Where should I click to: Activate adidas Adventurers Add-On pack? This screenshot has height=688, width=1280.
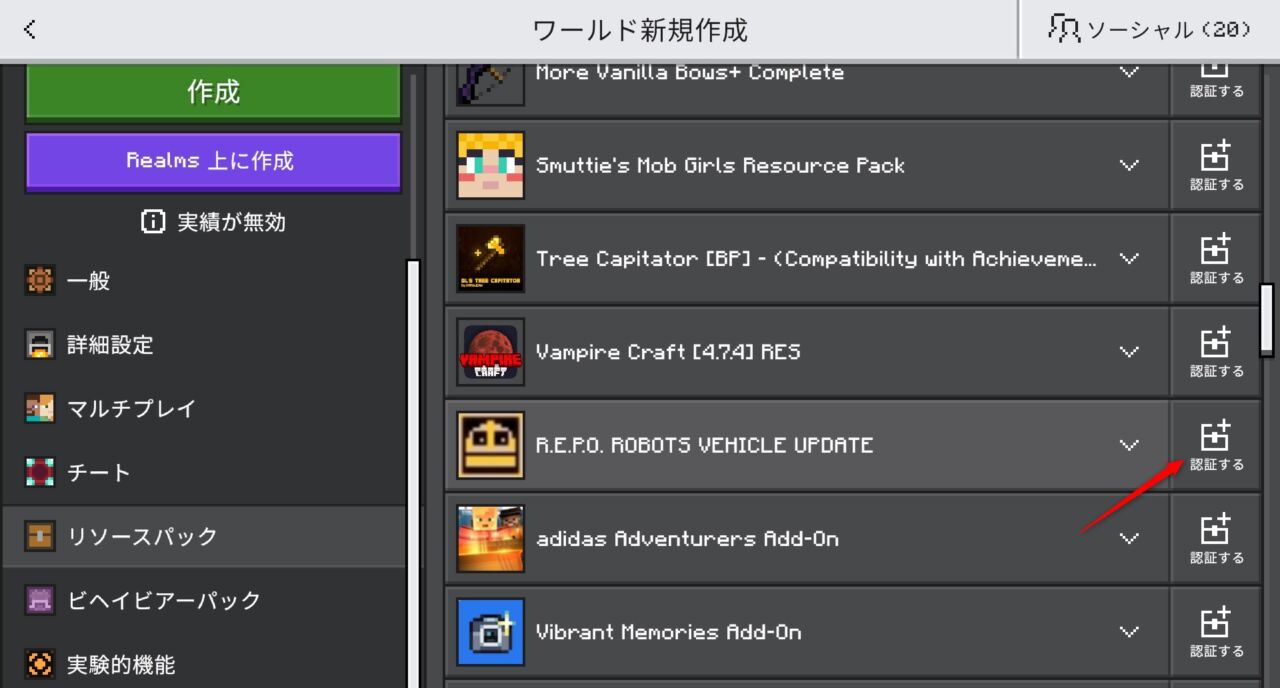point(1216,538)
